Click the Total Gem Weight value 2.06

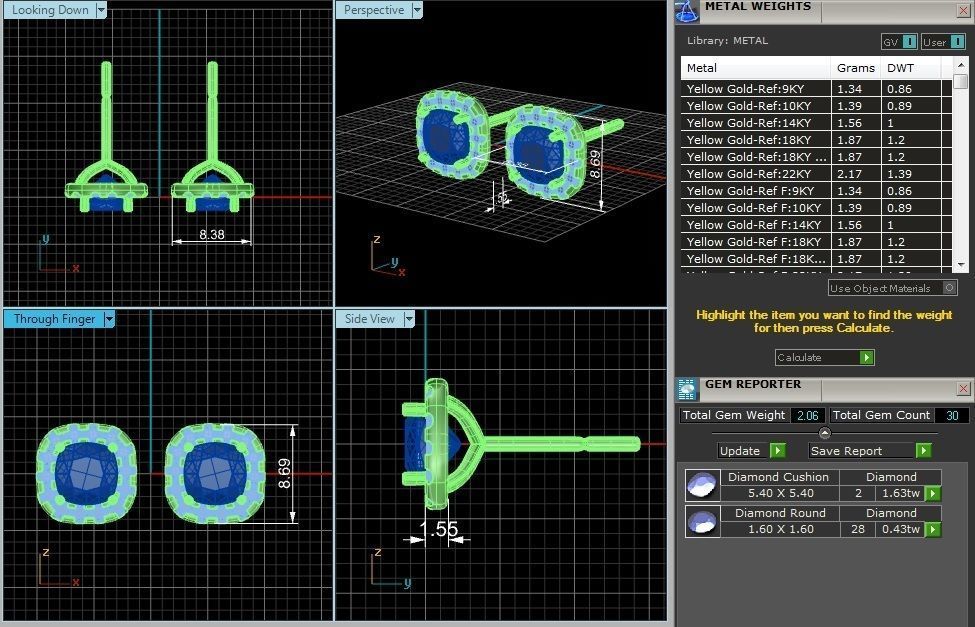pyautogui.click(x=808, y=416)
